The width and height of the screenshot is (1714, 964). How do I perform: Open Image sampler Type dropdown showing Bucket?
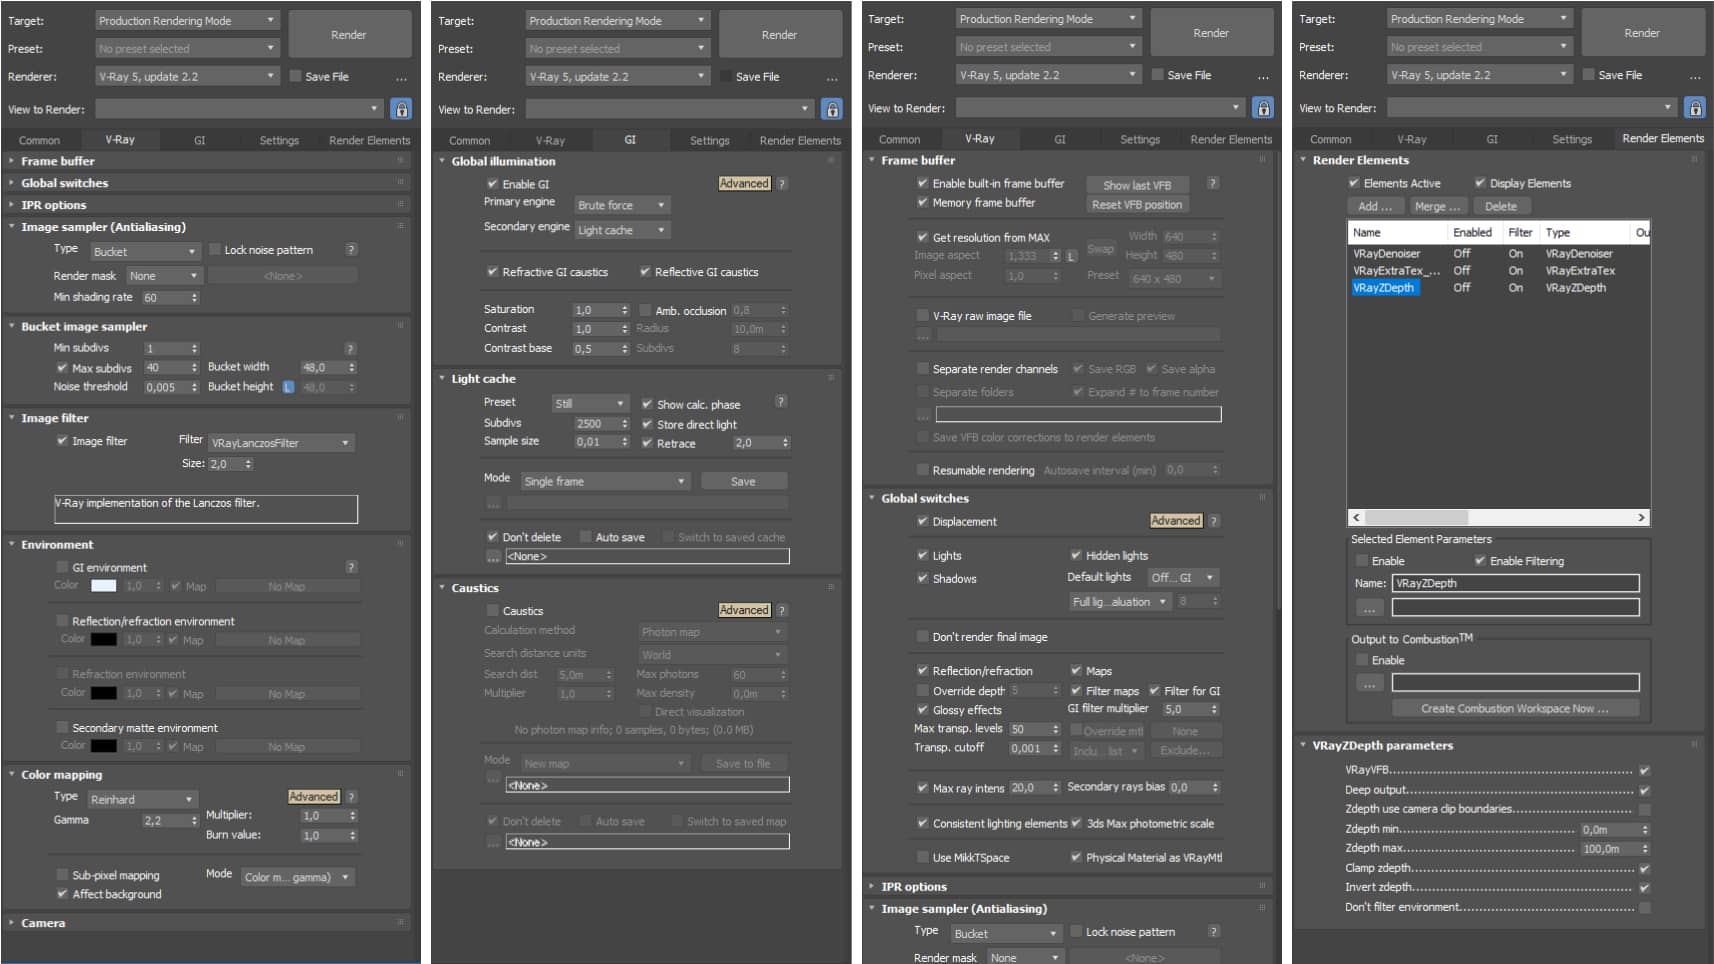point(145,251)
